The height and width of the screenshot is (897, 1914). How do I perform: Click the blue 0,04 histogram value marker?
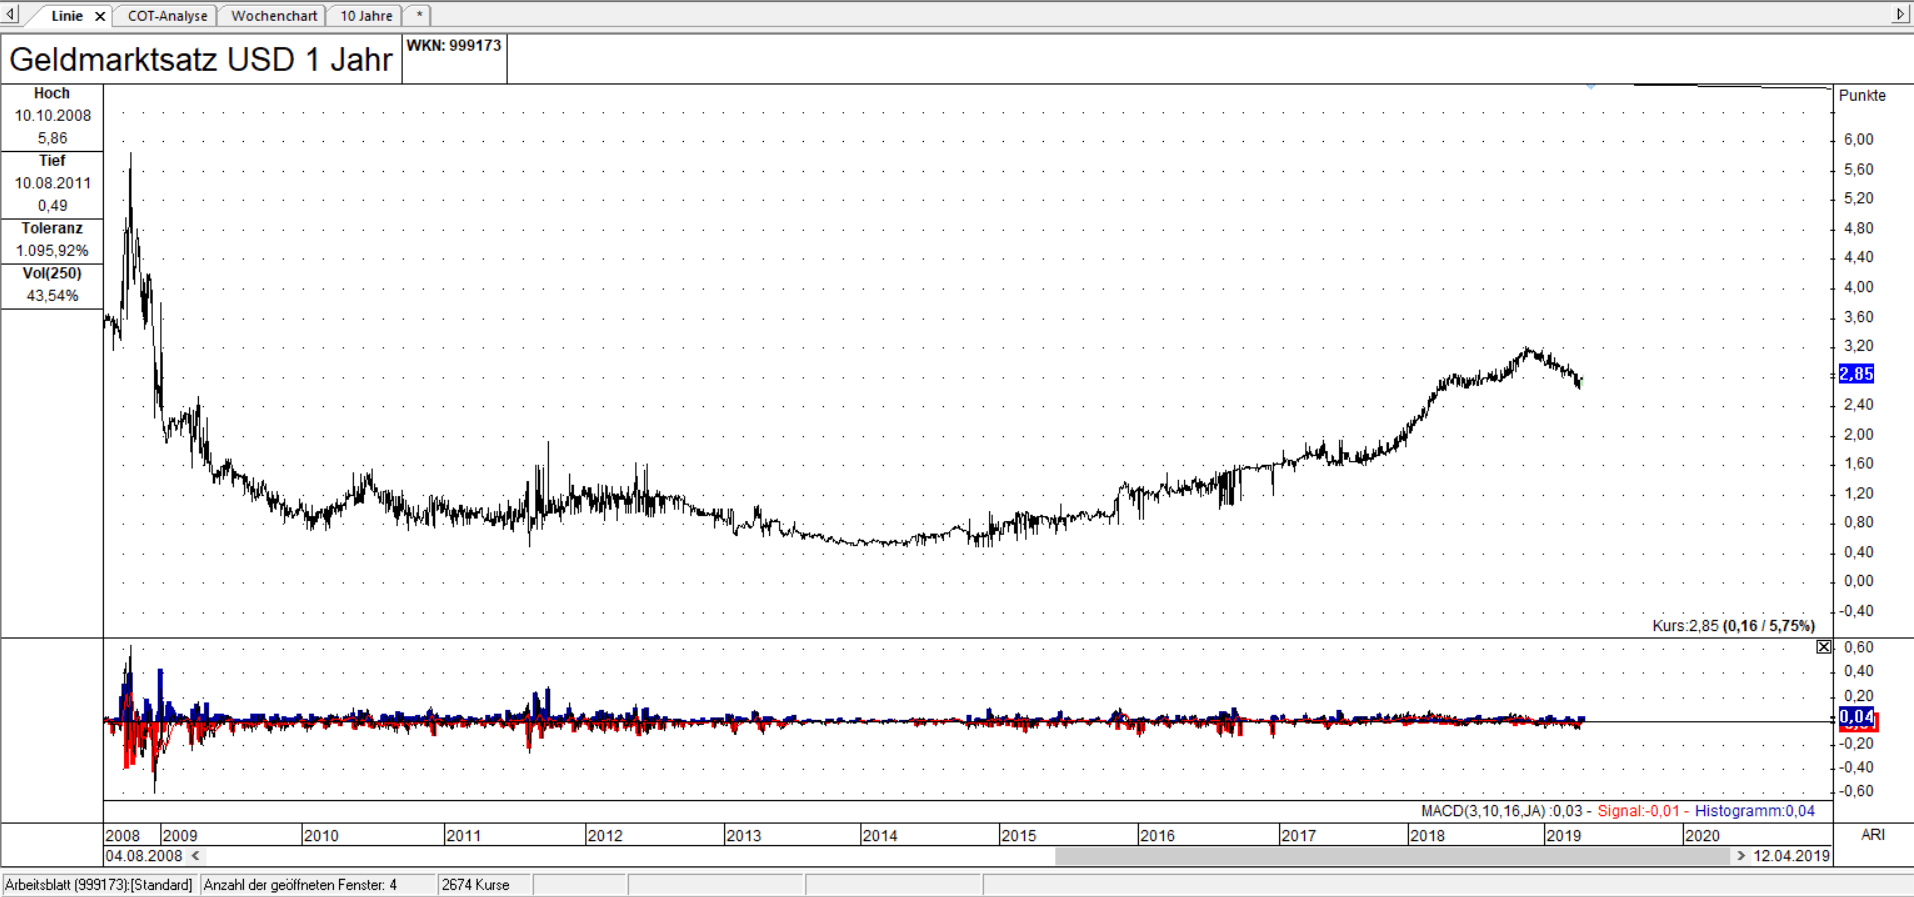(x=1856, y=716)
